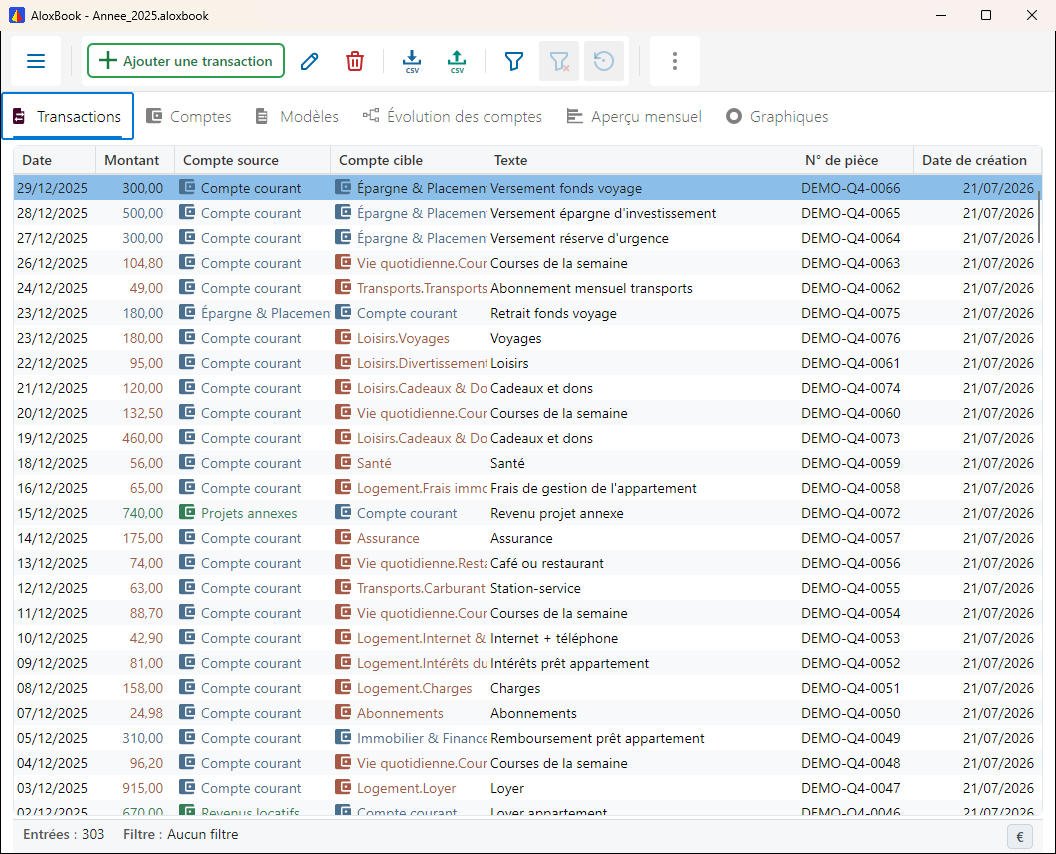
Task: Click the CSV import download icon
Action: point(412,61)
